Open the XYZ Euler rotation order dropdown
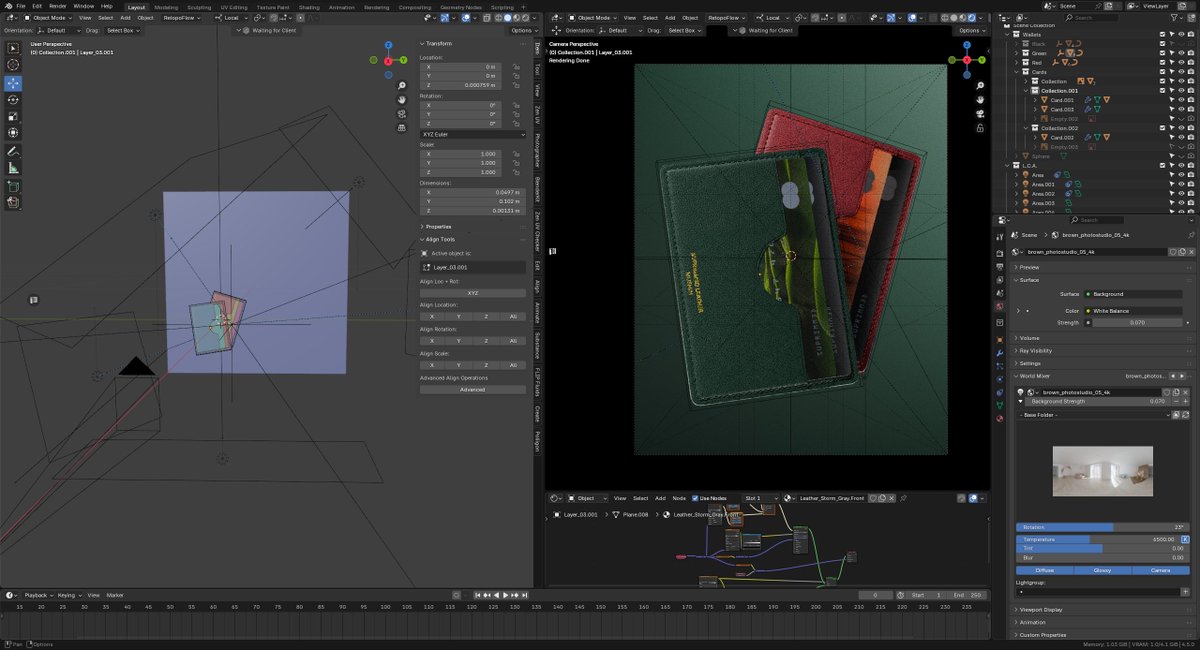 [471, 134]
